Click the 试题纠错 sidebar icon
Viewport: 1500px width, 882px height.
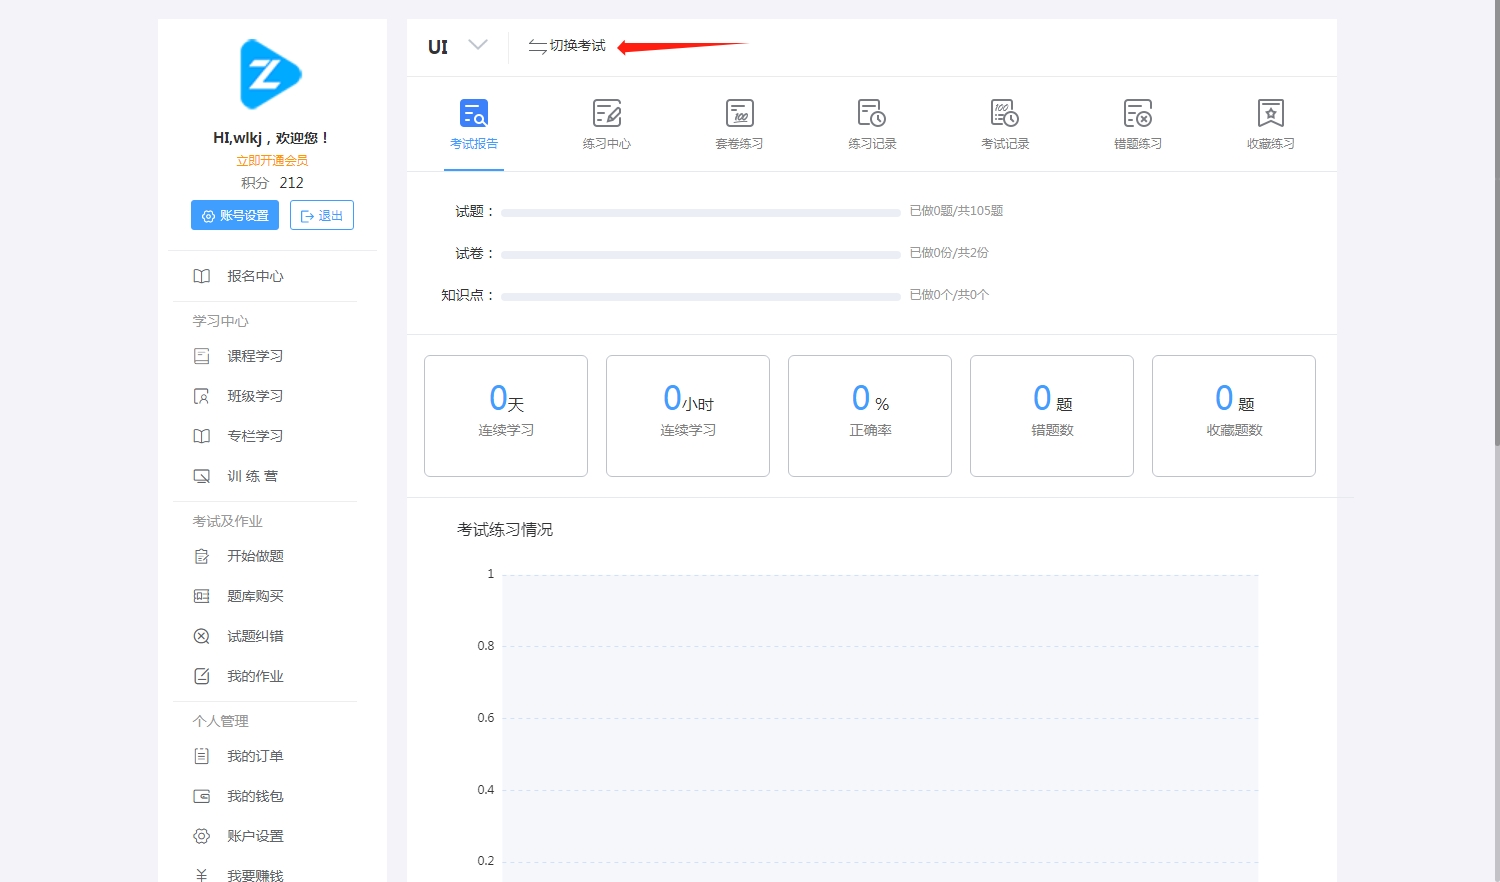point(202,636)
